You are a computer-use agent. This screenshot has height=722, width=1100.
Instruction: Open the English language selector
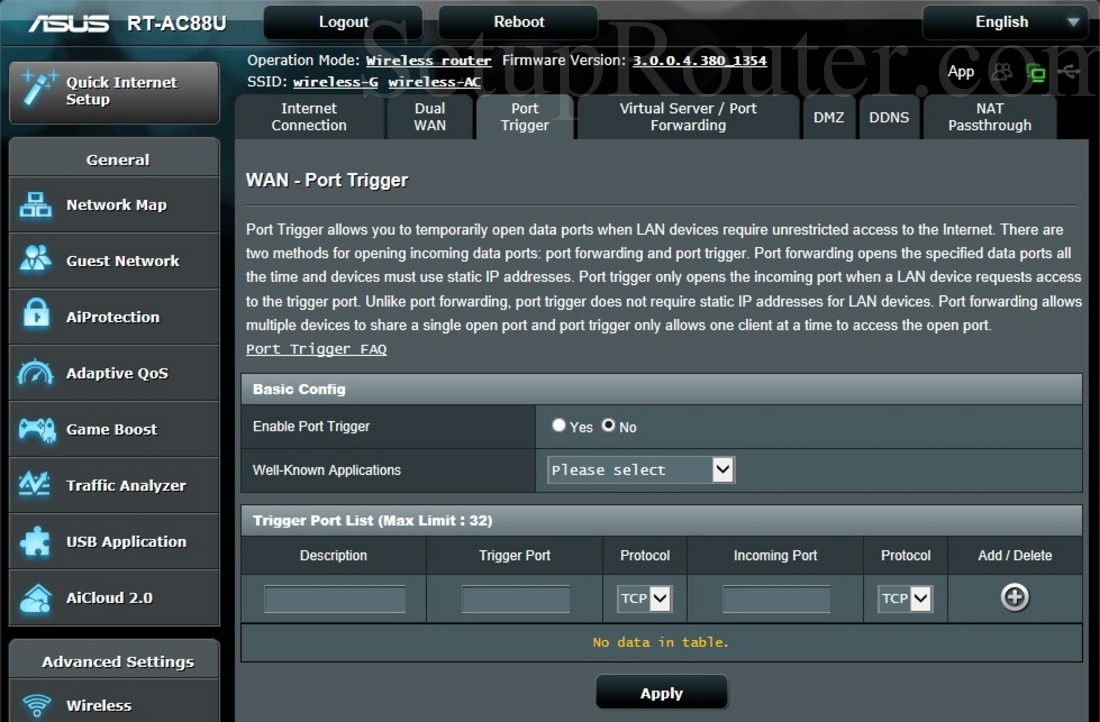(1004, 21)
